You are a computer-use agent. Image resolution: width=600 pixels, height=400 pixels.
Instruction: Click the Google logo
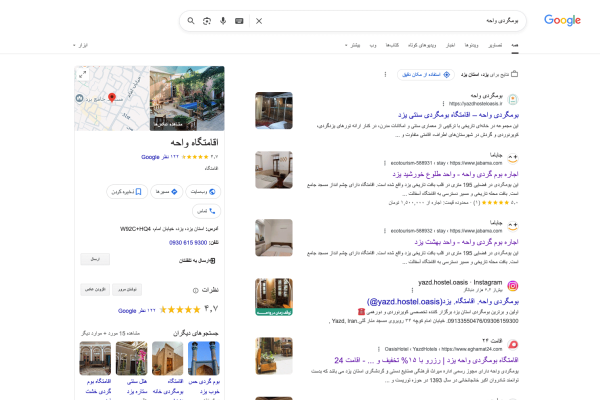[x=562, y=20]
